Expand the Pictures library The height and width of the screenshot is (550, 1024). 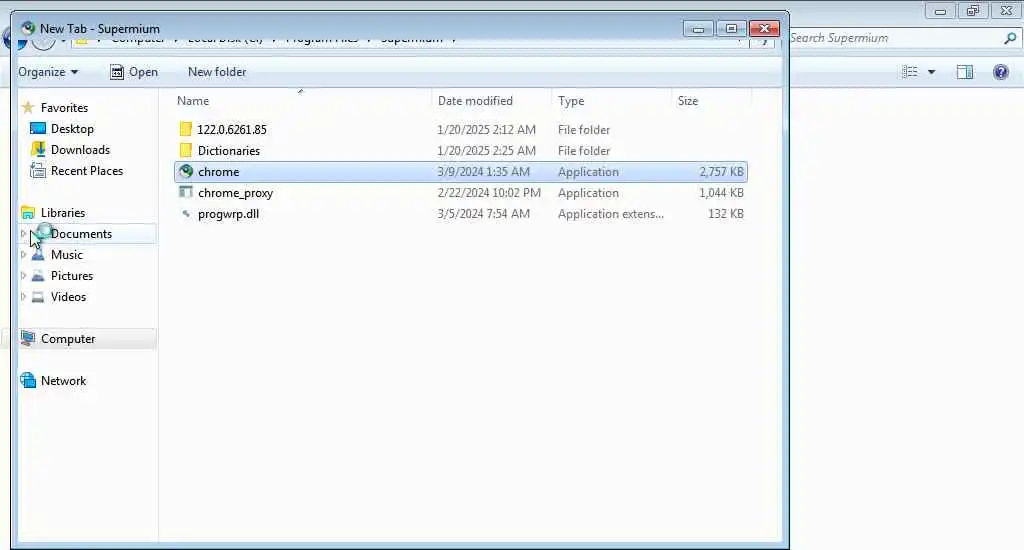pyautogui.click(x=24, y=276)
